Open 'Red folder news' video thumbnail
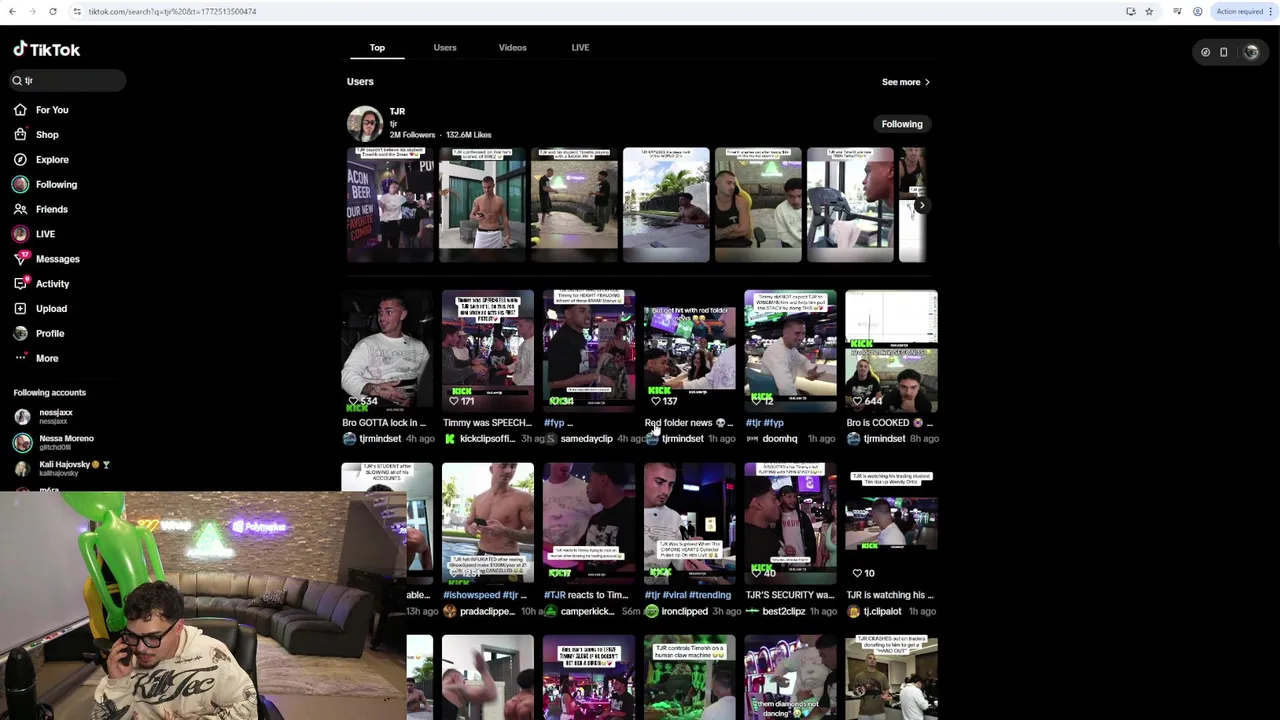 tap(690, 351)
